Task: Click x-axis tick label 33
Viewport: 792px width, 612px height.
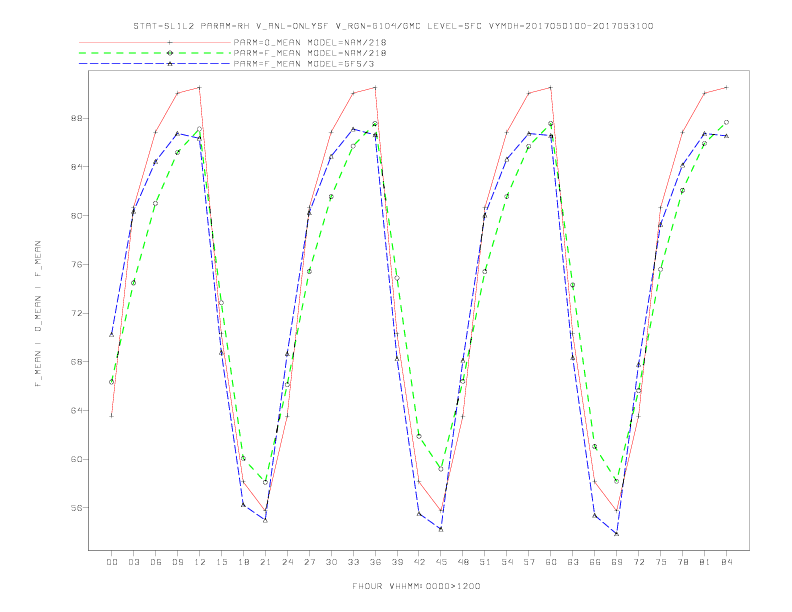Action: [x=353, y=562]
